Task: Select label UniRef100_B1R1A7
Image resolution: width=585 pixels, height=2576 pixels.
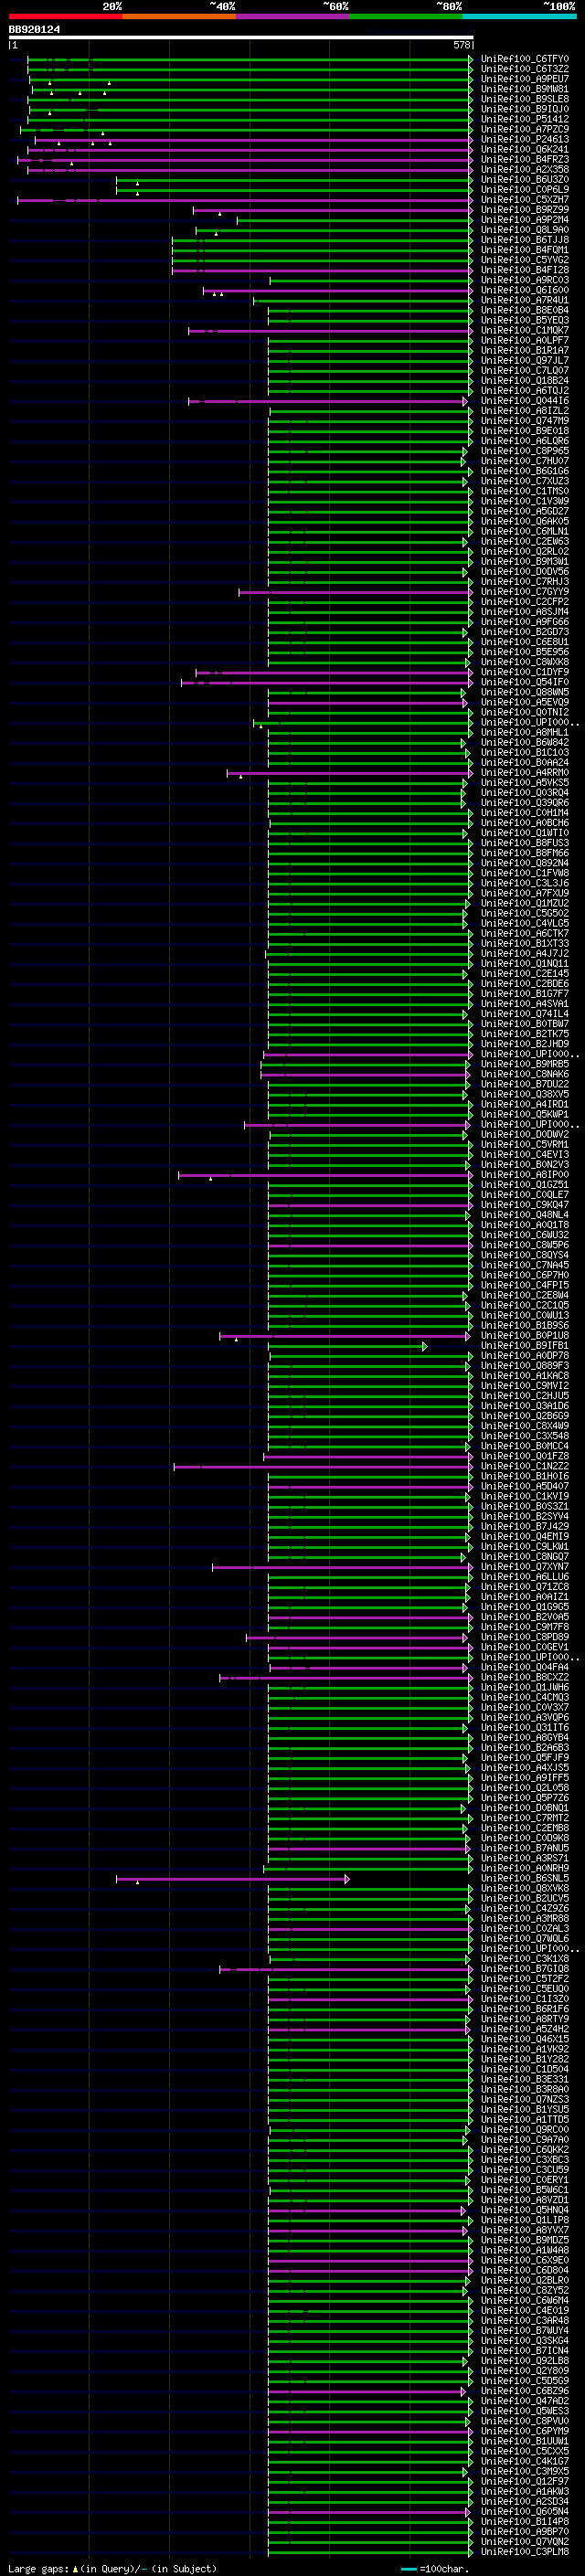Action: click(x=524, y=351)
